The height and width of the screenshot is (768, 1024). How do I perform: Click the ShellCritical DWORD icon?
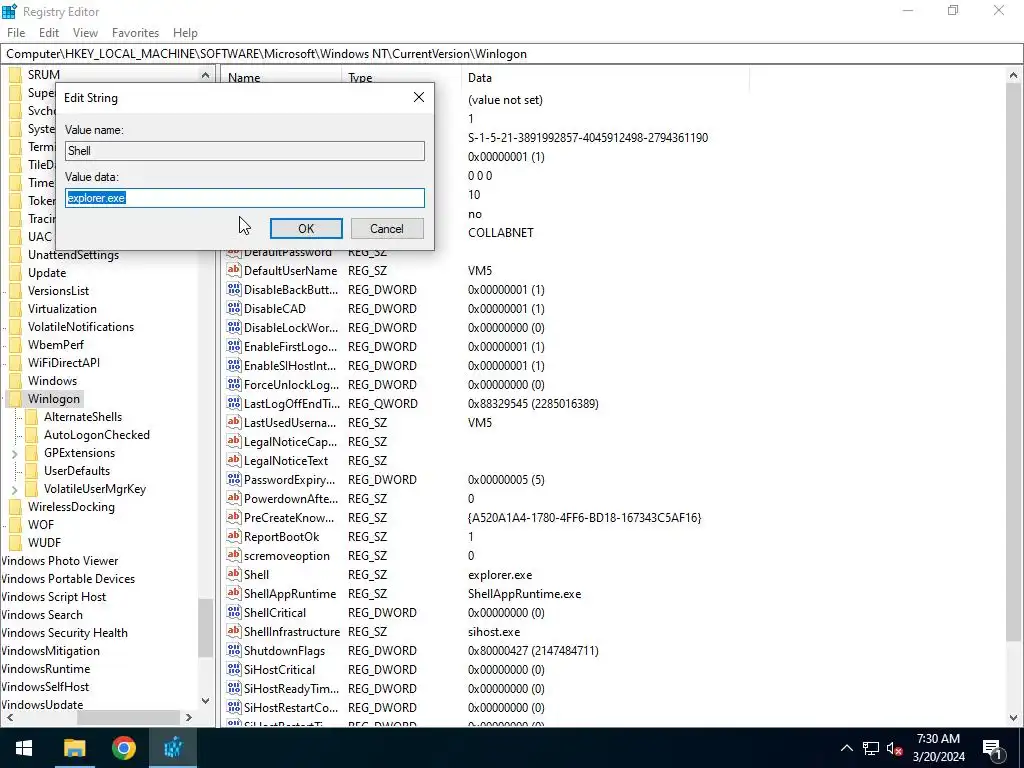234,612
